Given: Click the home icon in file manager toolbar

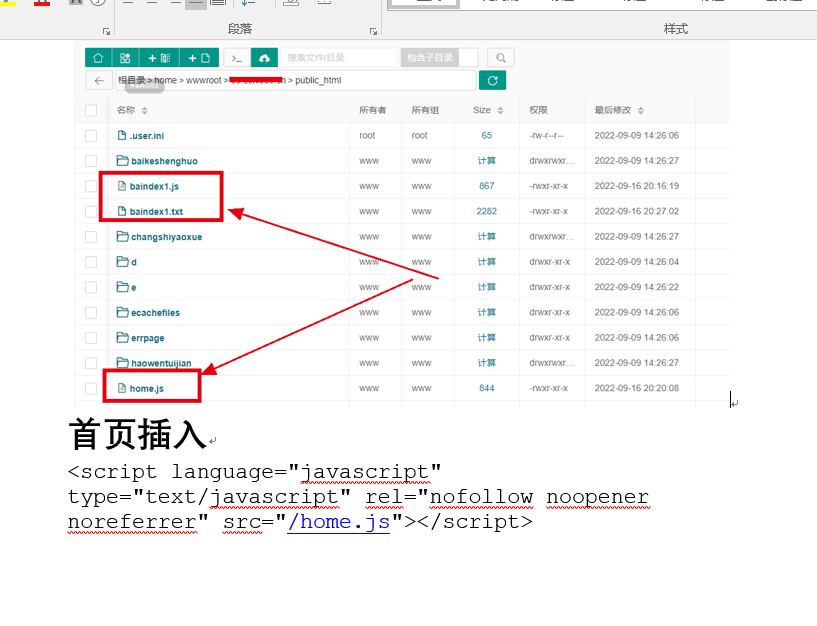Looking at the screenshot, I should (98, 58).
